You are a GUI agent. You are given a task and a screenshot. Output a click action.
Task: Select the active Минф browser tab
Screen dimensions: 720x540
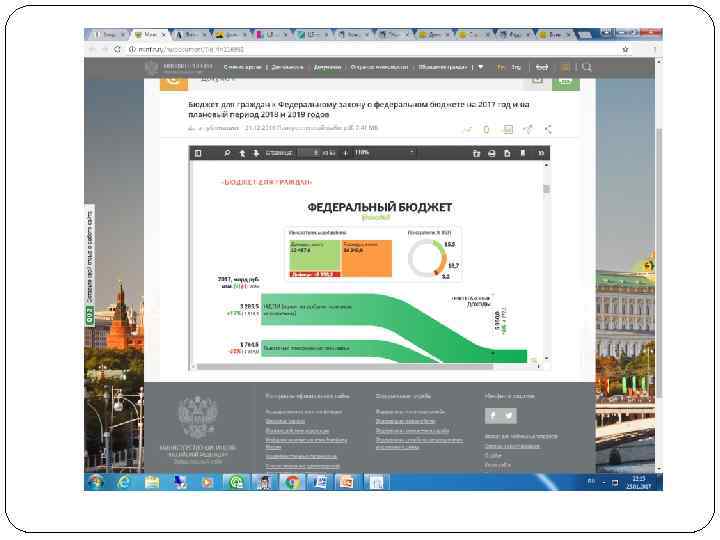click(x=150, y=34)
